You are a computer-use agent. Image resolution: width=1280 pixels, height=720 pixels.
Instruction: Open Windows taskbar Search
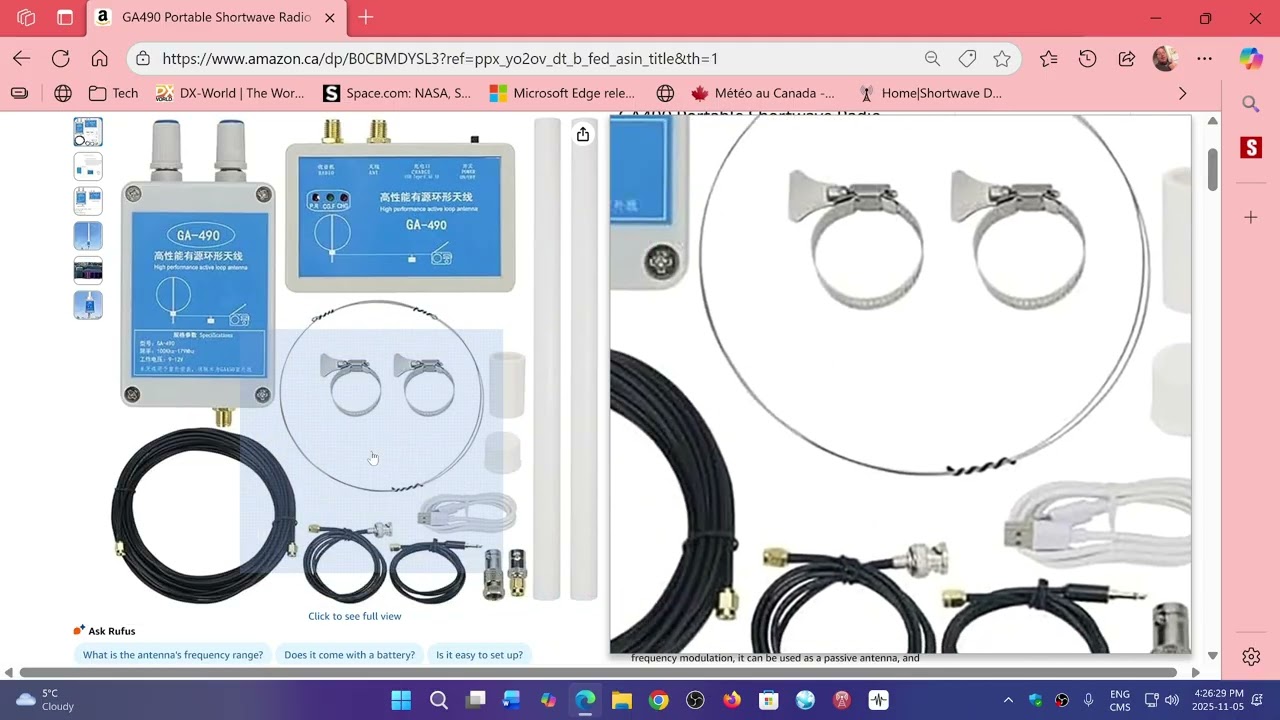click(438, 700)
